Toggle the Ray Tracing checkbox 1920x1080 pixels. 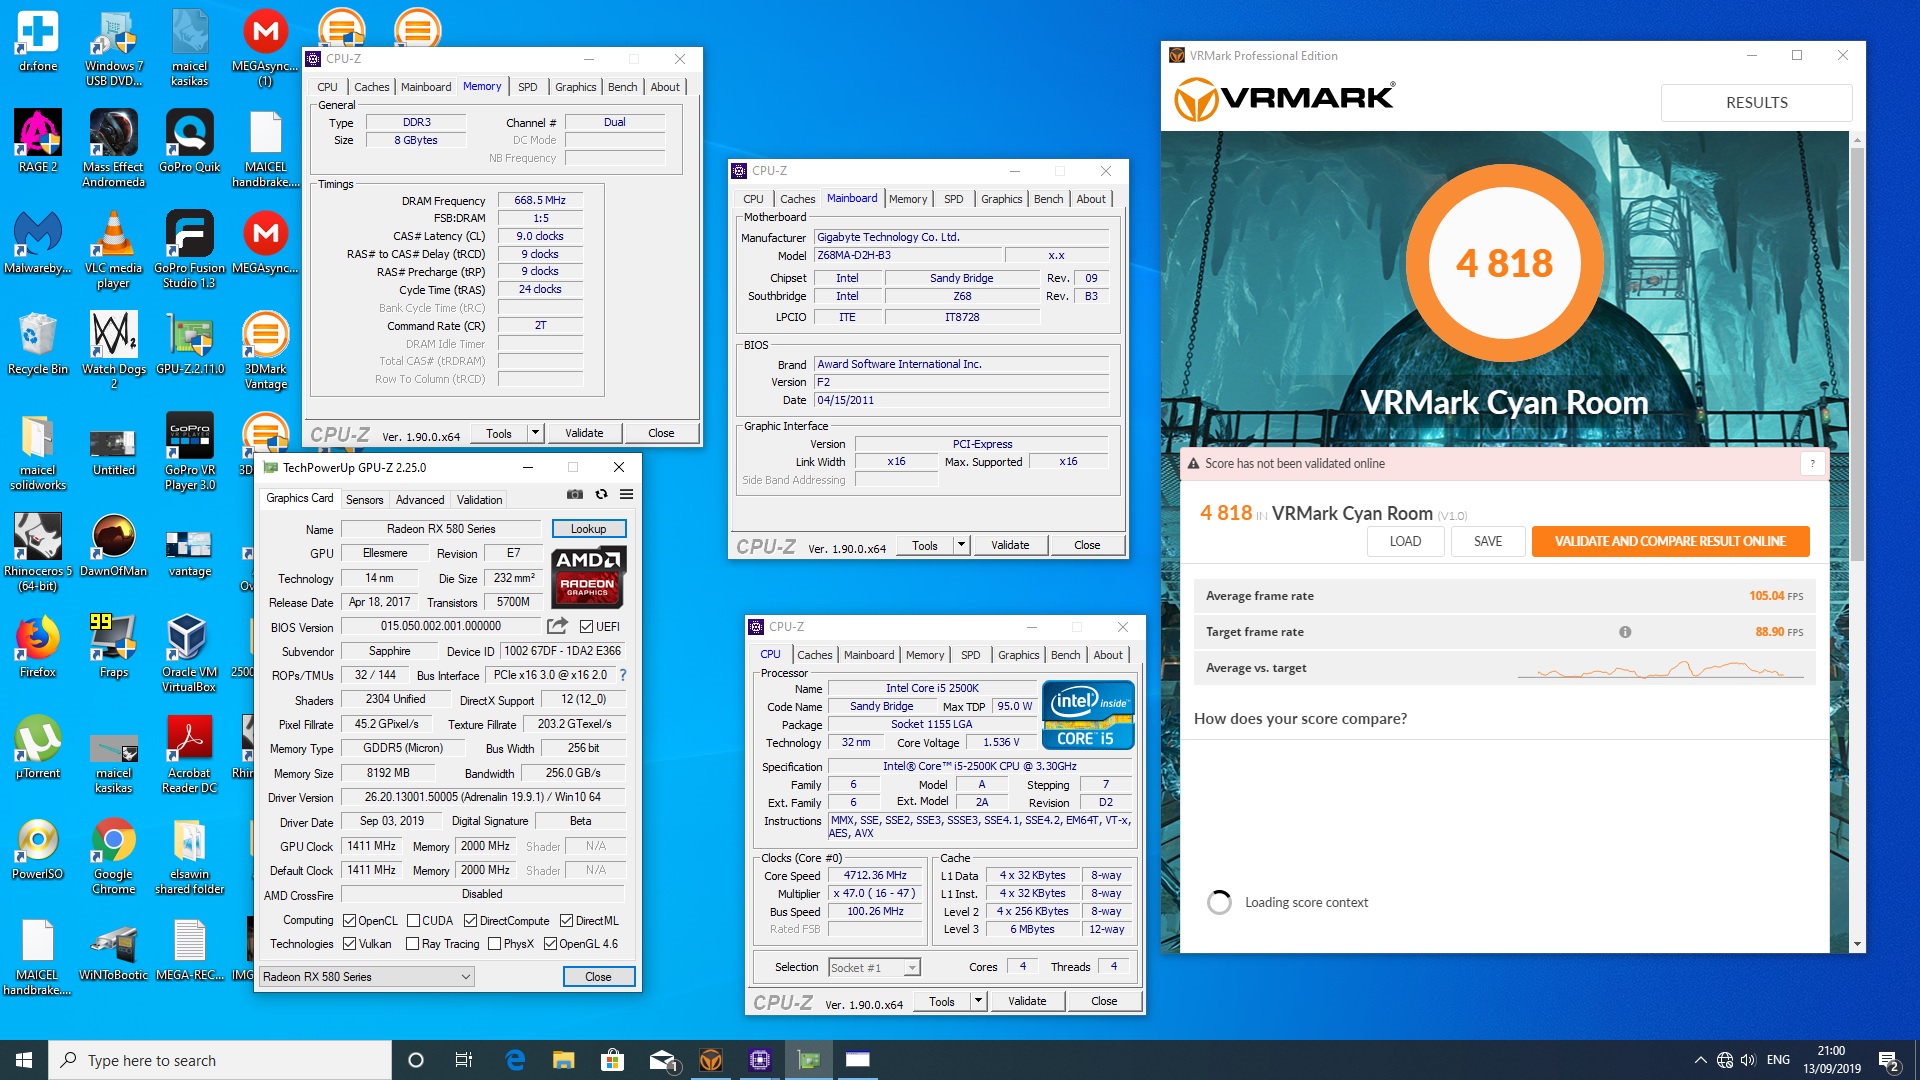(x=413, y=944)
